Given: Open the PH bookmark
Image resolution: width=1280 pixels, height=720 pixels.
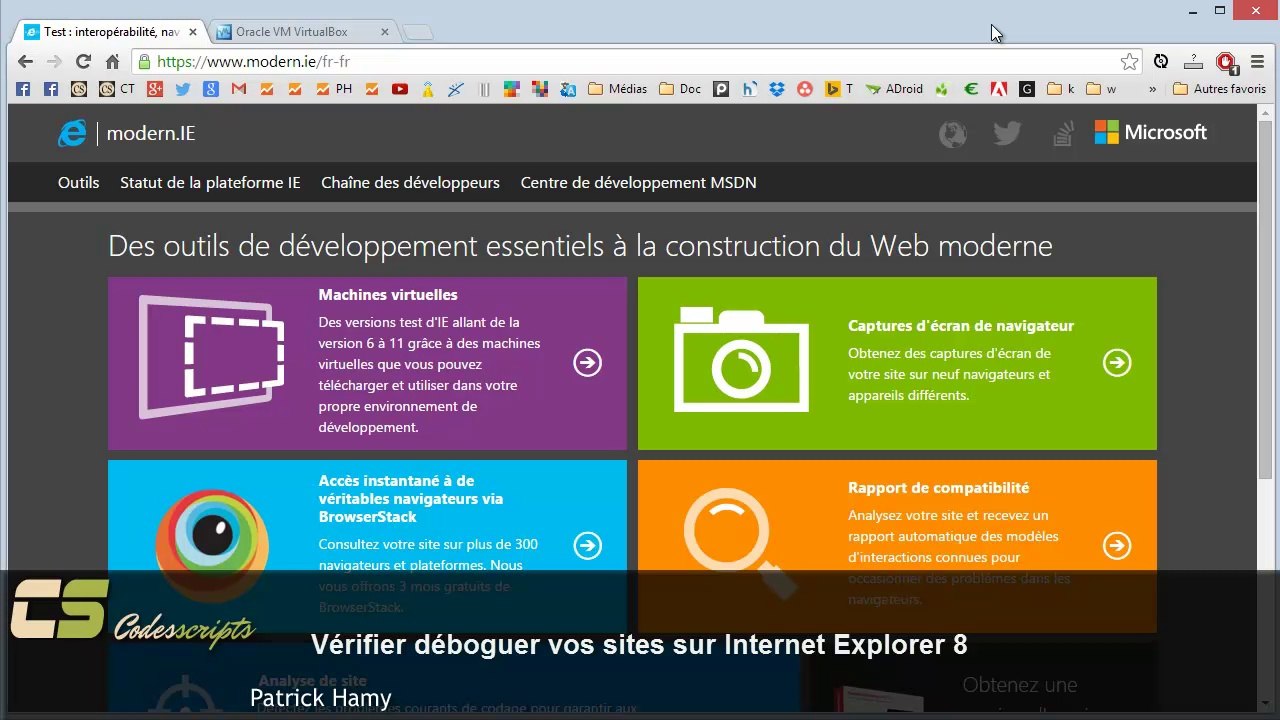Looking at the screenshot, I should point(334,89).
